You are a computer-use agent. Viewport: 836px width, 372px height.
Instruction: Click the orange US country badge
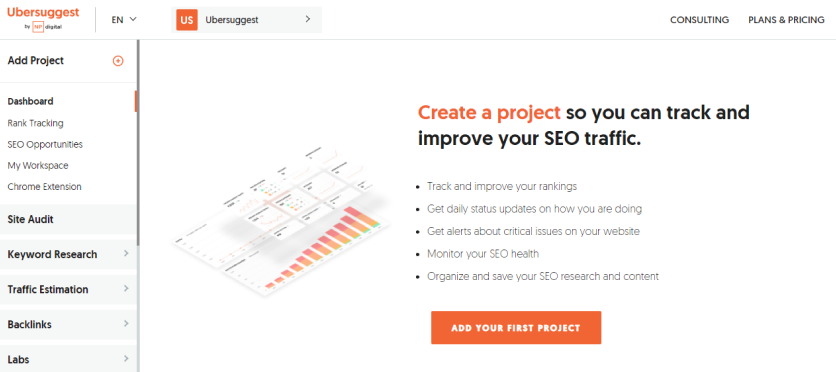[187, 20]
